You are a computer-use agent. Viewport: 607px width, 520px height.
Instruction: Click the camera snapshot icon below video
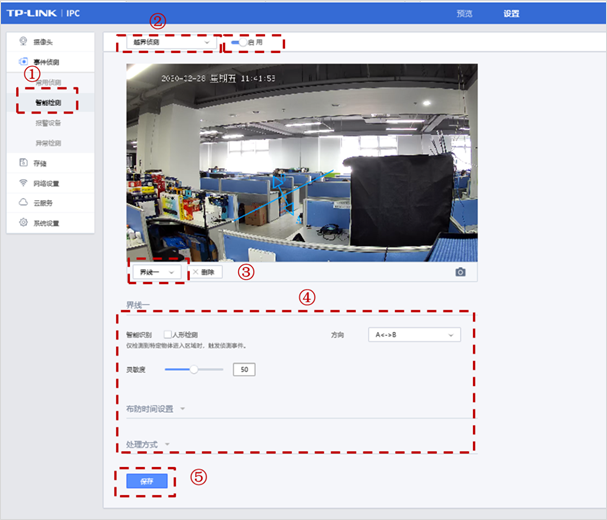(460, 272)
